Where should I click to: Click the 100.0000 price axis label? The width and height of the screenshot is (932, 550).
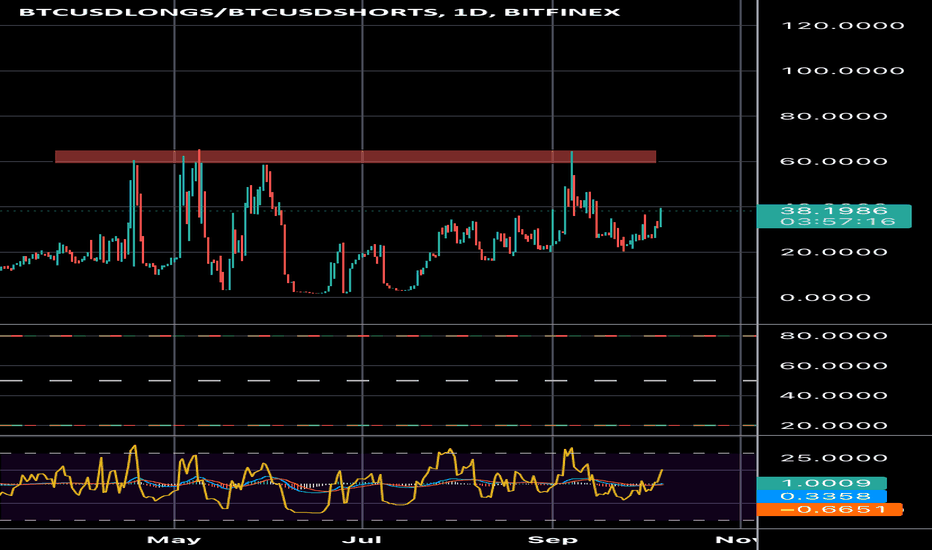[843, 71]
